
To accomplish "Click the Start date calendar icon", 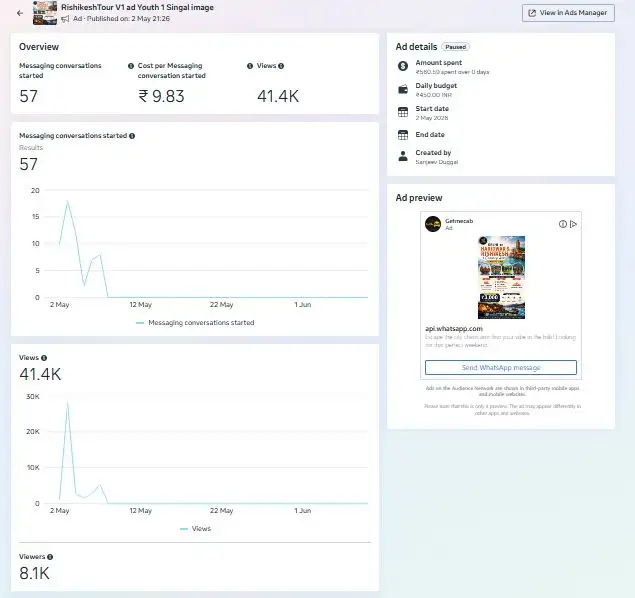I will (x=403, y=112).
